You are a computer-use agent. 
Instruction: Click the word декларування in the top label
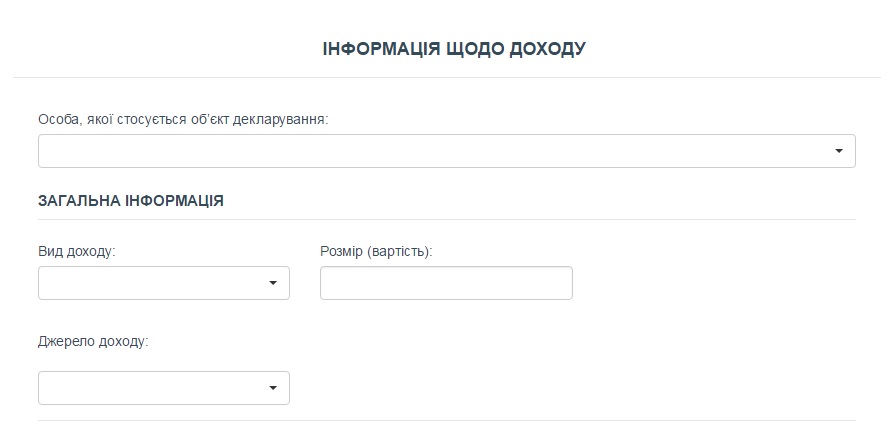coord(280,119)
